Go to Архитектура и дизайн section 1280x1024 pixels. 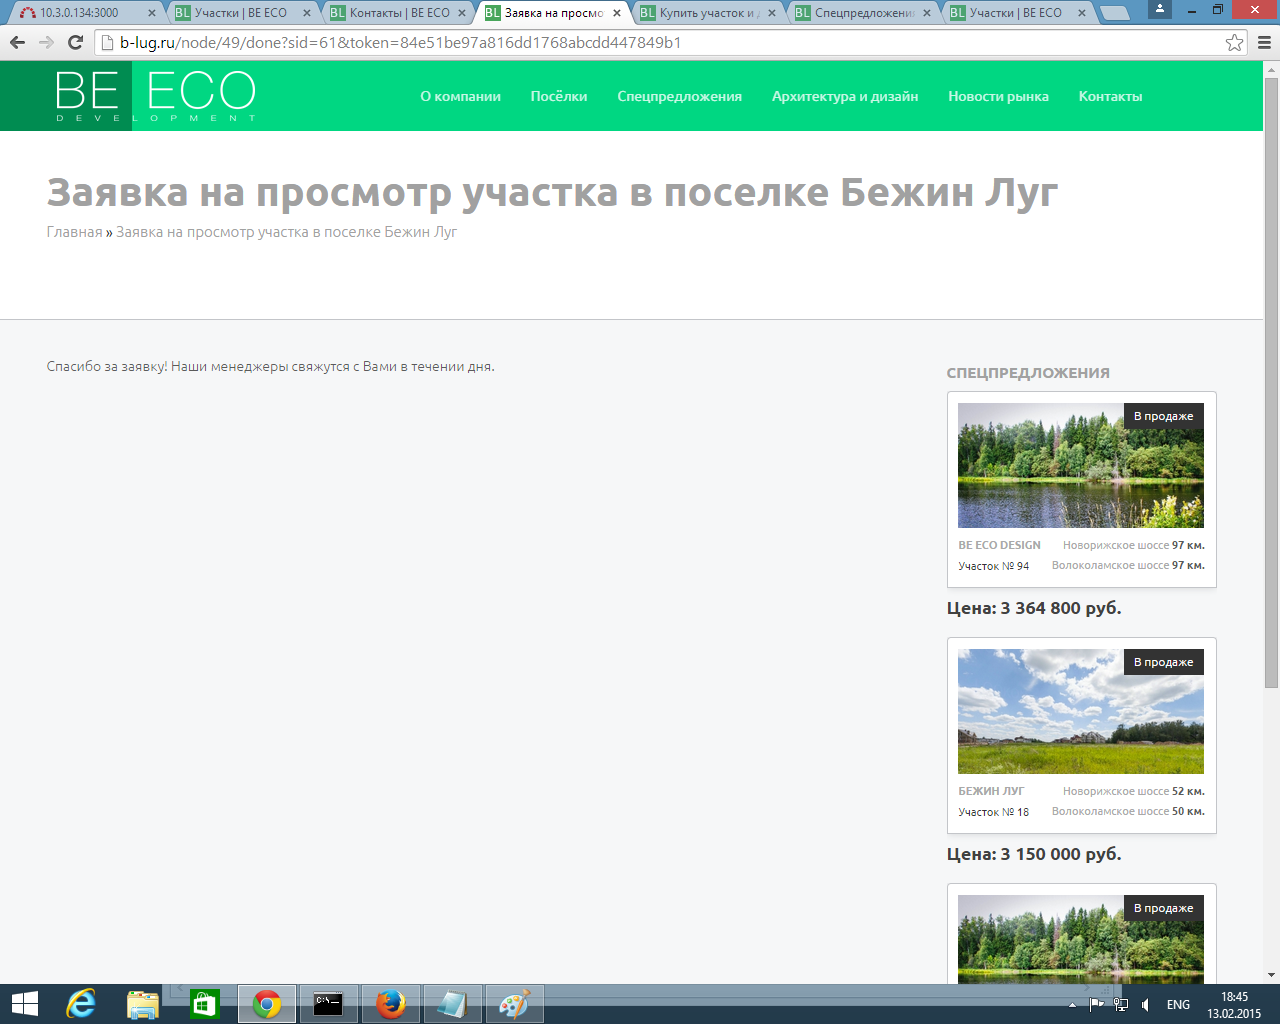844,97
